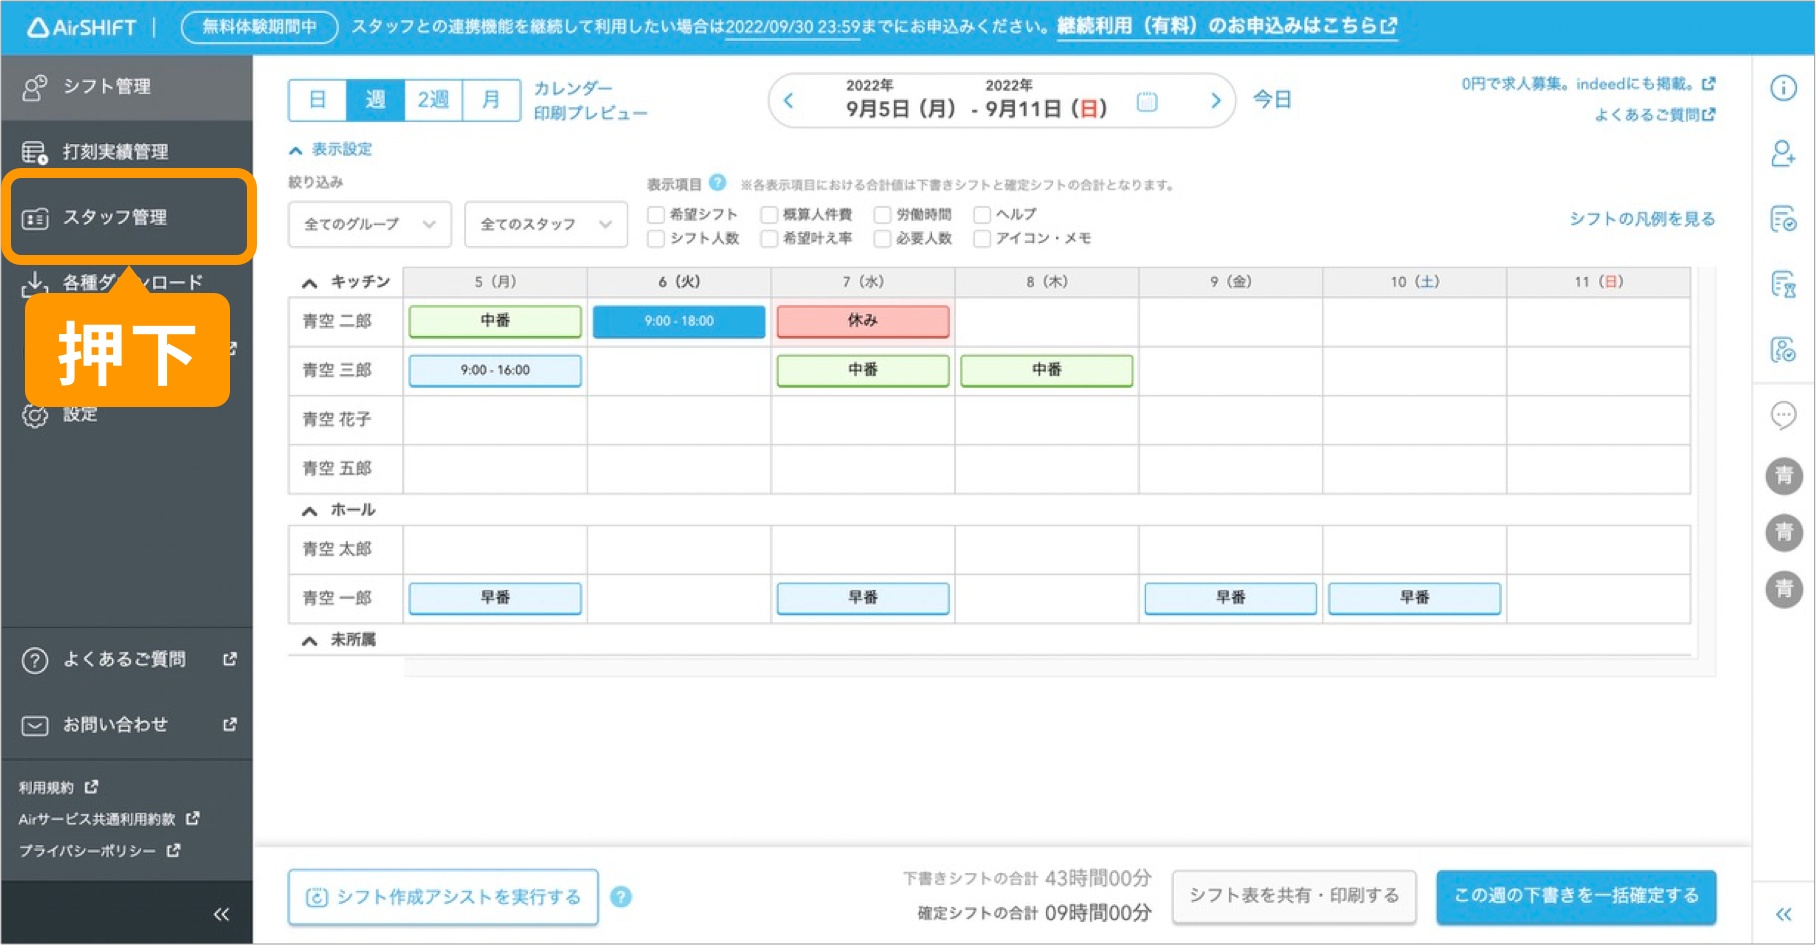This screenshot has width=1816, height=945.
Task: Check the 労働時間 checkbox
Action: click(x=882, y=215)
